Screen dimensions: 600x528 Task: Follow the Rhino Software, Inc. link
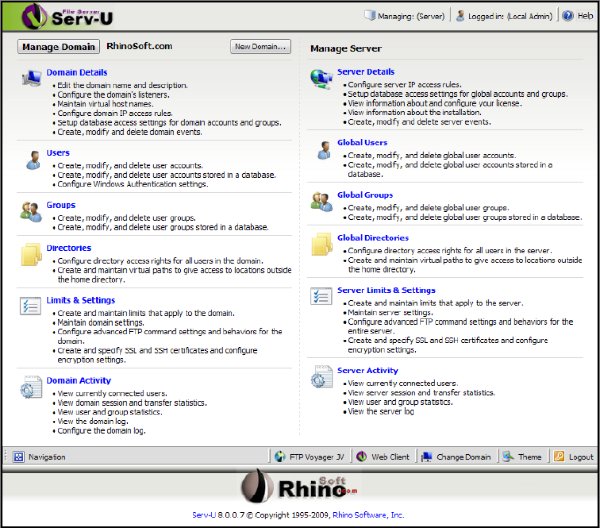(x=368, y=515)
